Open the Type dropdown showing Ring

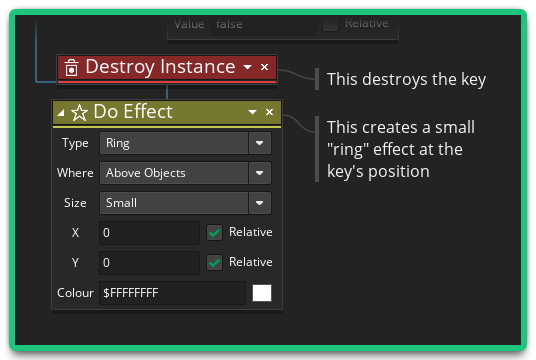185,143
